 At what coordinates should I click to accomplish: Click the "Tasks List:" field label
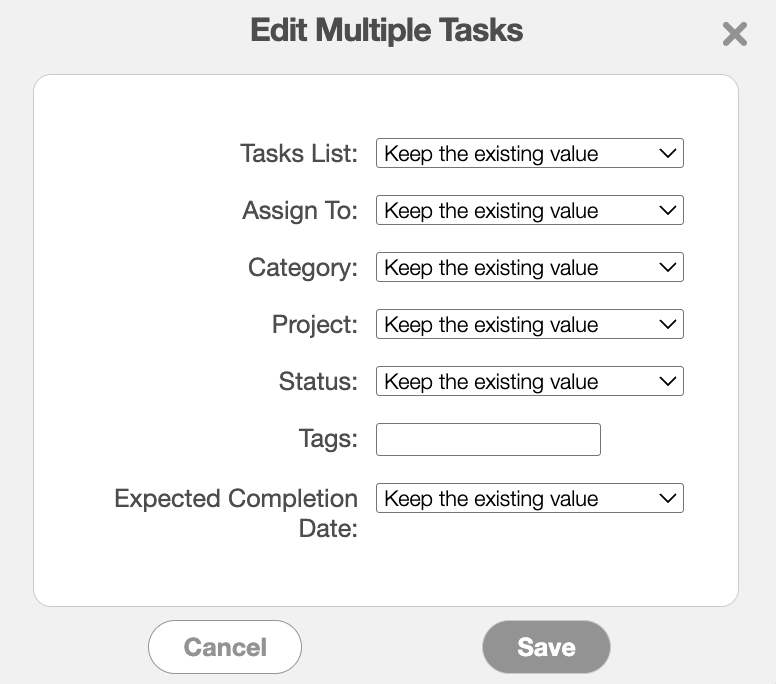tap(298, 153)
